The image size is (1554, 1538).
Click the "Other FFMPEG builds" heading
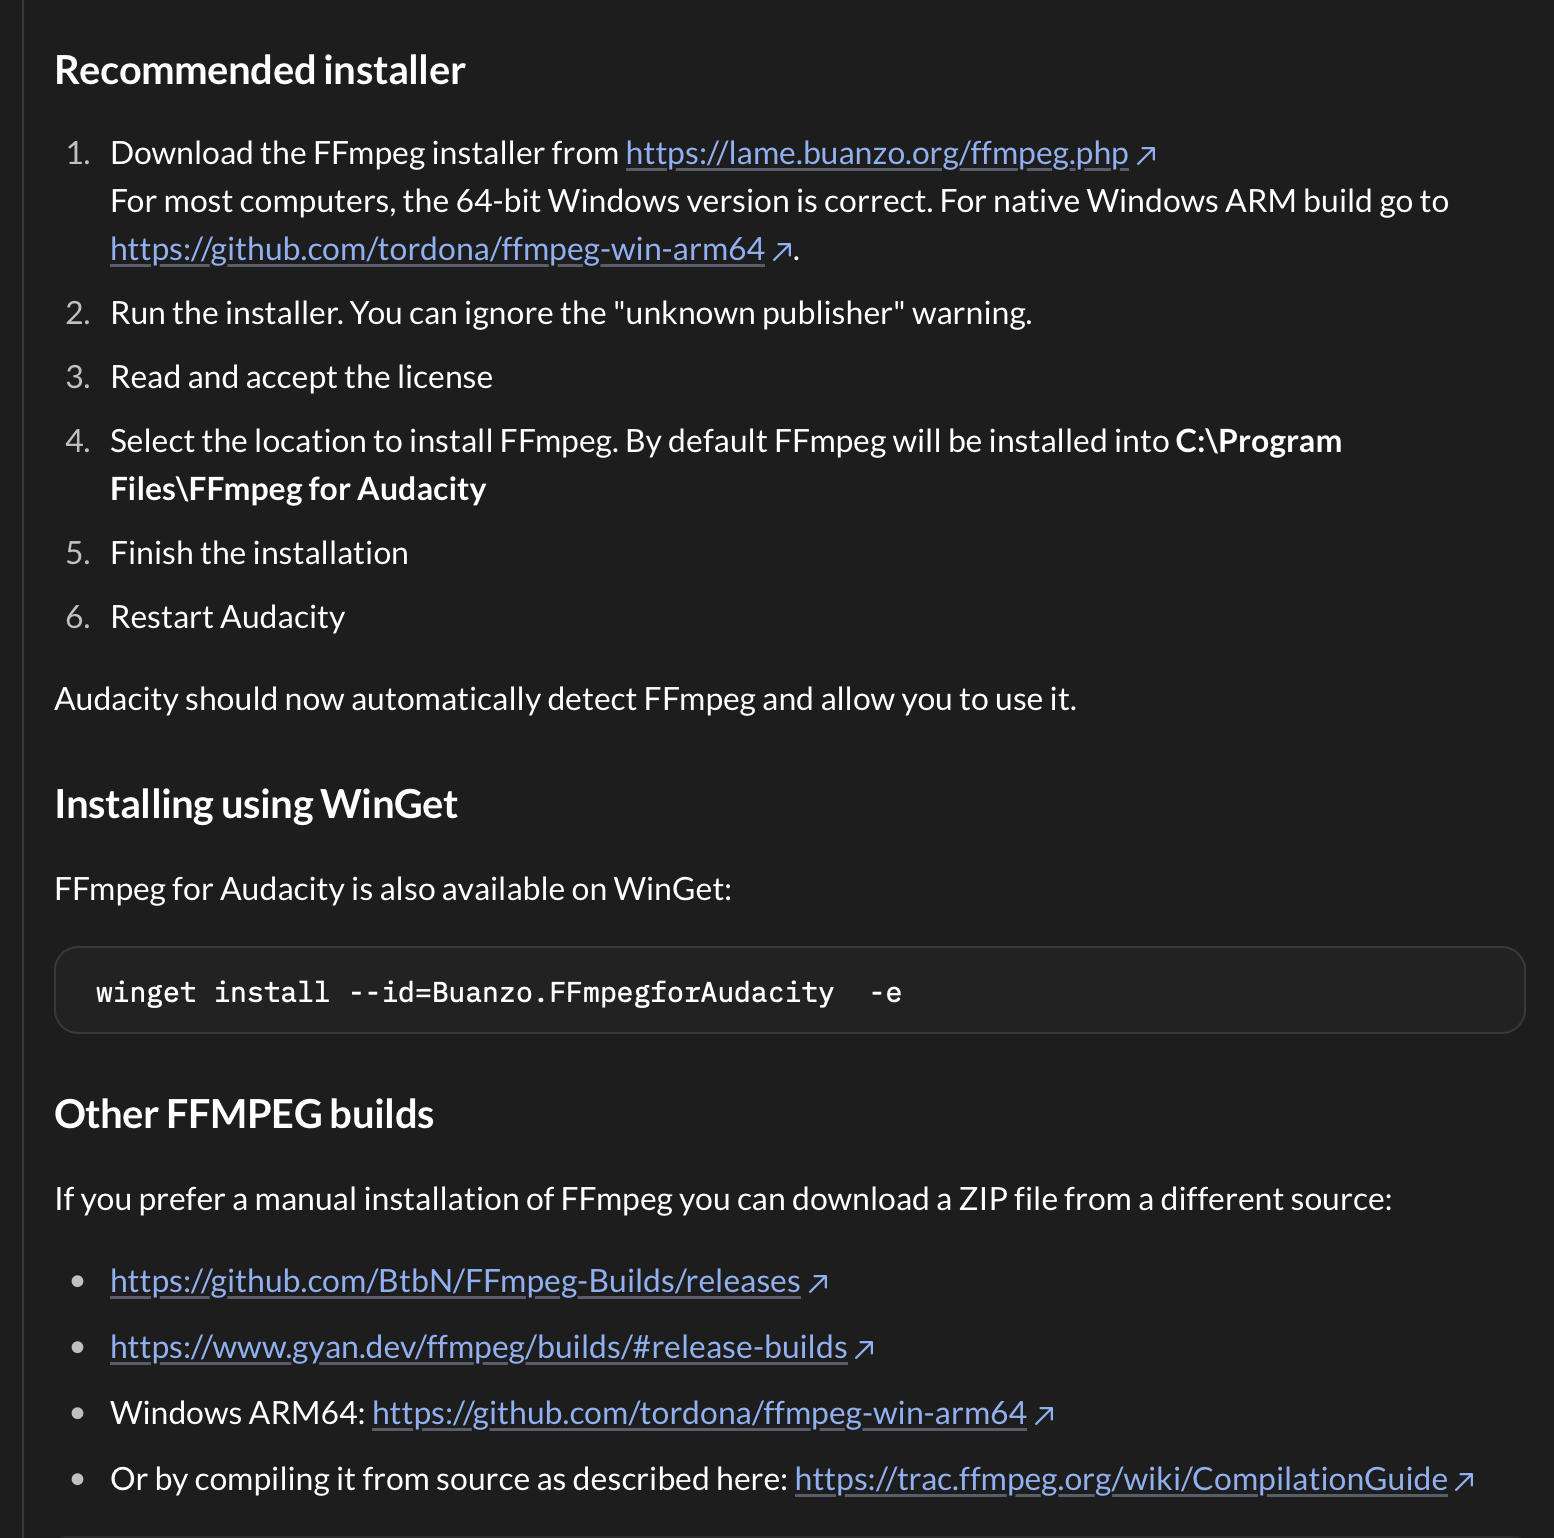(x=244, y=1114)
